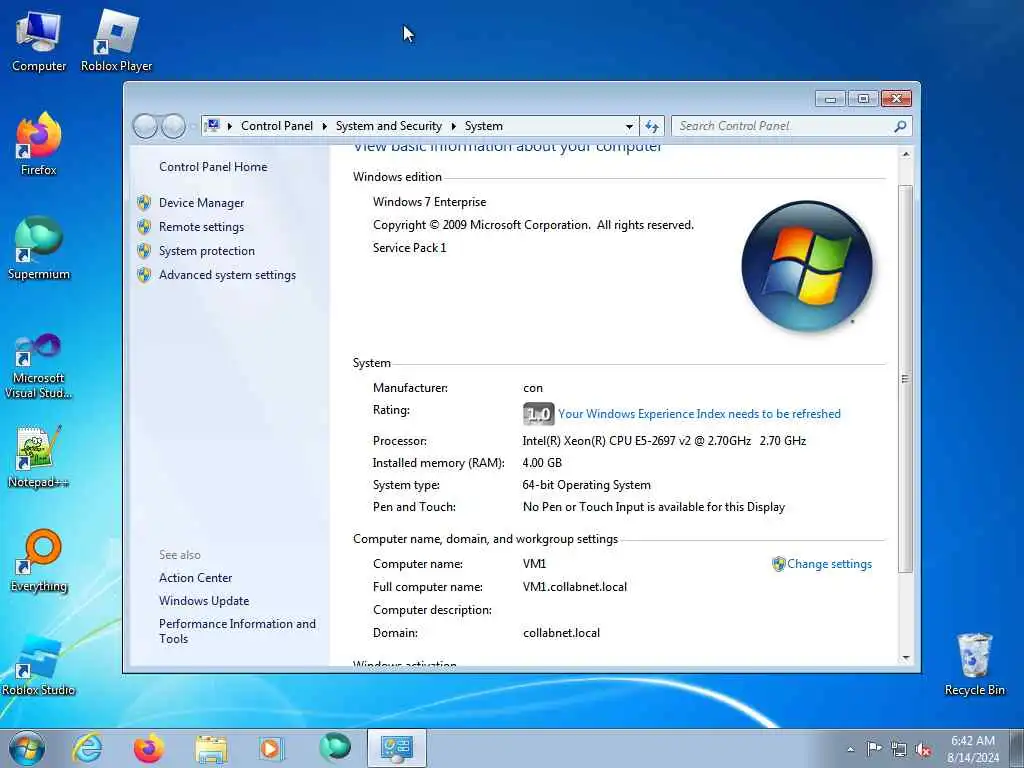This screenshot has height=768, width=1024.
Task: Select the System Control Panel taskbar button
Action: [x=396, y=748]
